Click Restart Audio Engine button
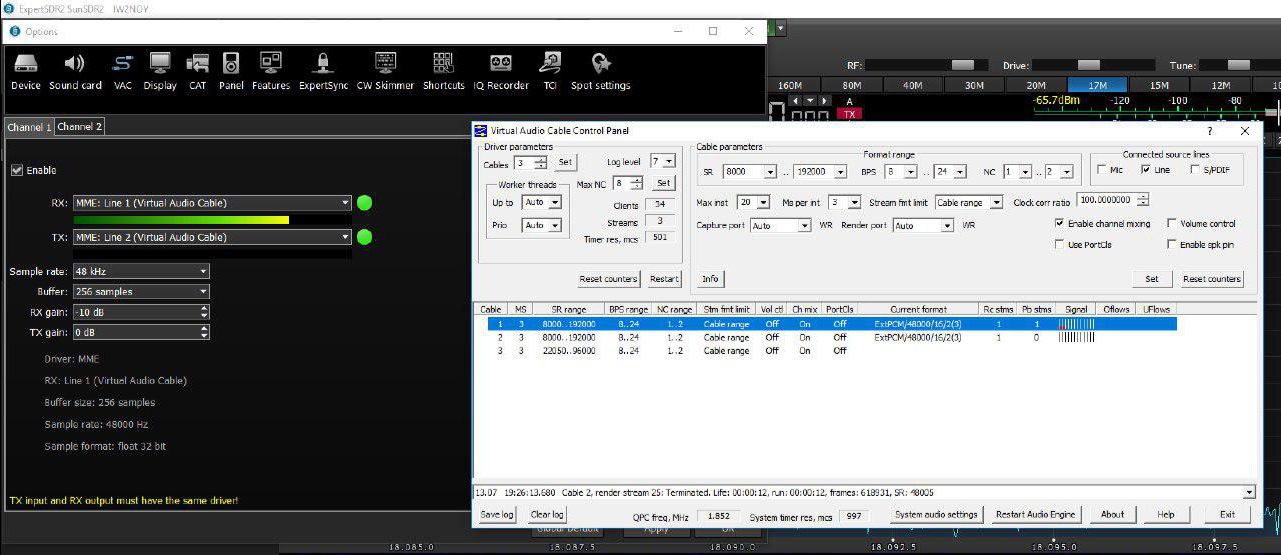 (x=1036, y=514)
